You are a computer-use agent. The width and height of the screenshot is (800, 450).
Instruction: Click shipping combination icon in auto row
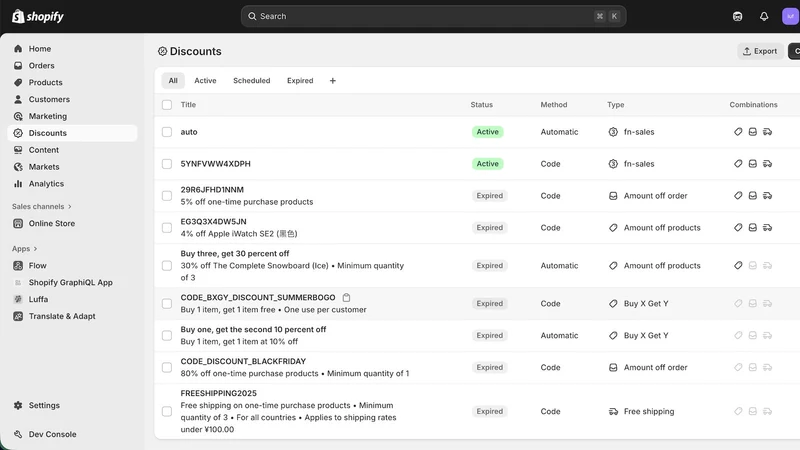coord(767,132)
